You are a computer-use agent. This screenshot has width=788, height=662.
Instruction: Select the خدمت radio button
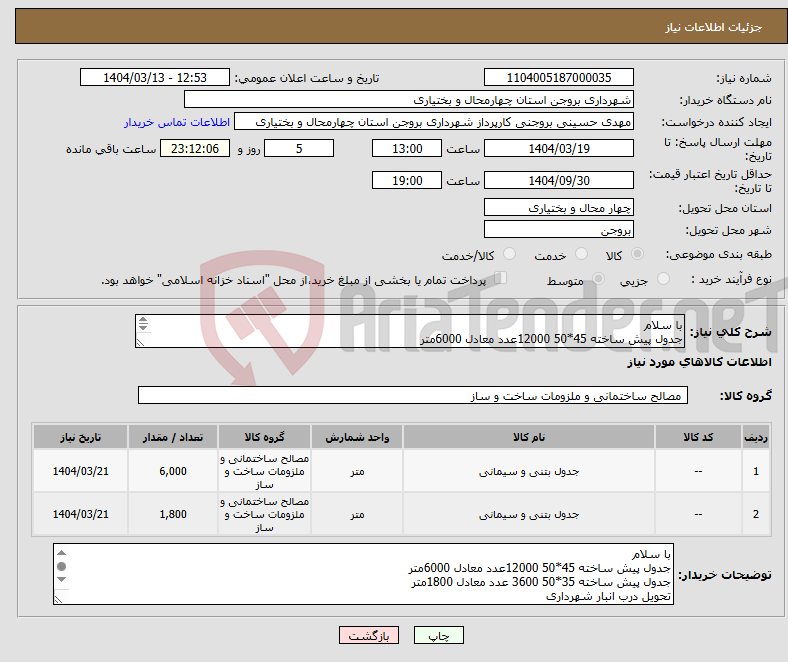pyautogui.click(x=581, y=254)
